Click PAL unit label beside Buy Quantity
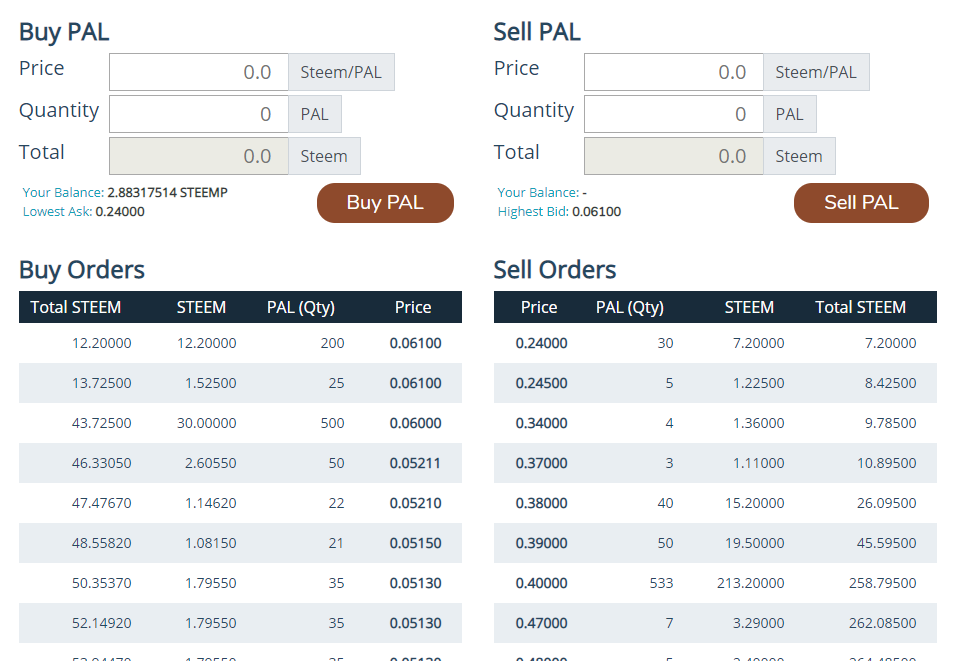The height and width of the screenshot is (661, 969). pos(315,114)
